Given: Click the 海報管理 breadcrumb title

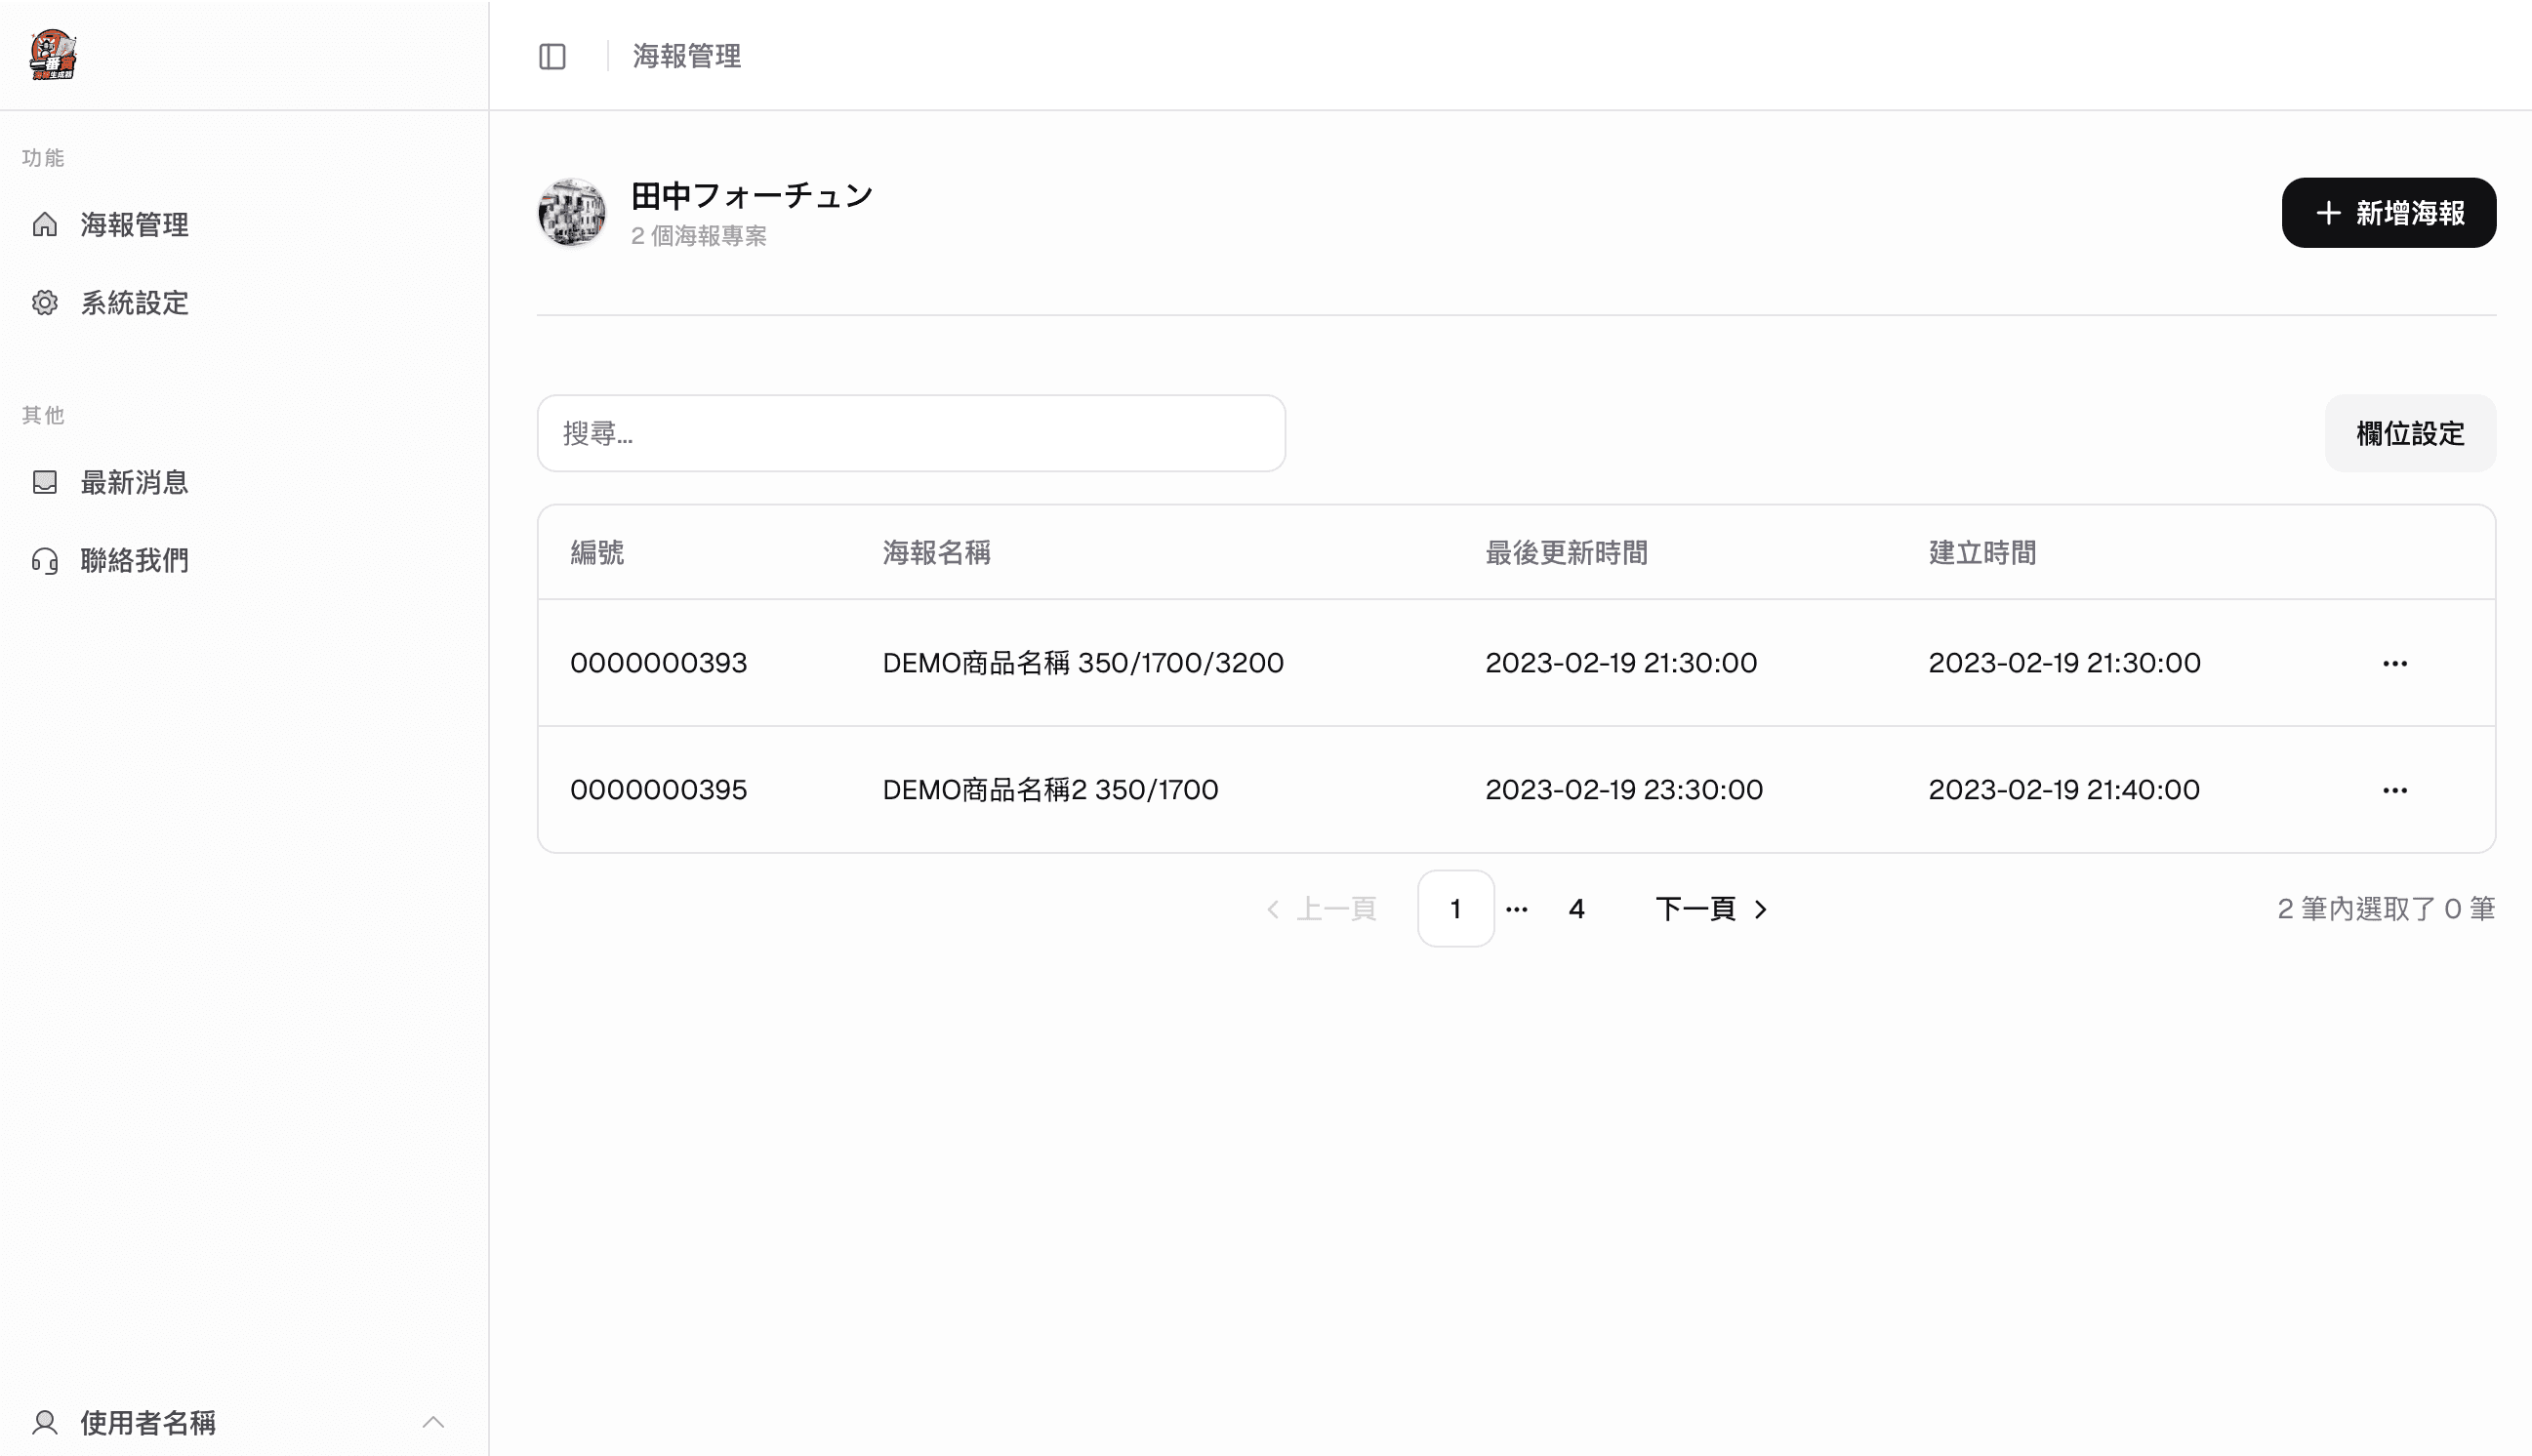Looking at the screenshot, I should [x=687, y=56].
